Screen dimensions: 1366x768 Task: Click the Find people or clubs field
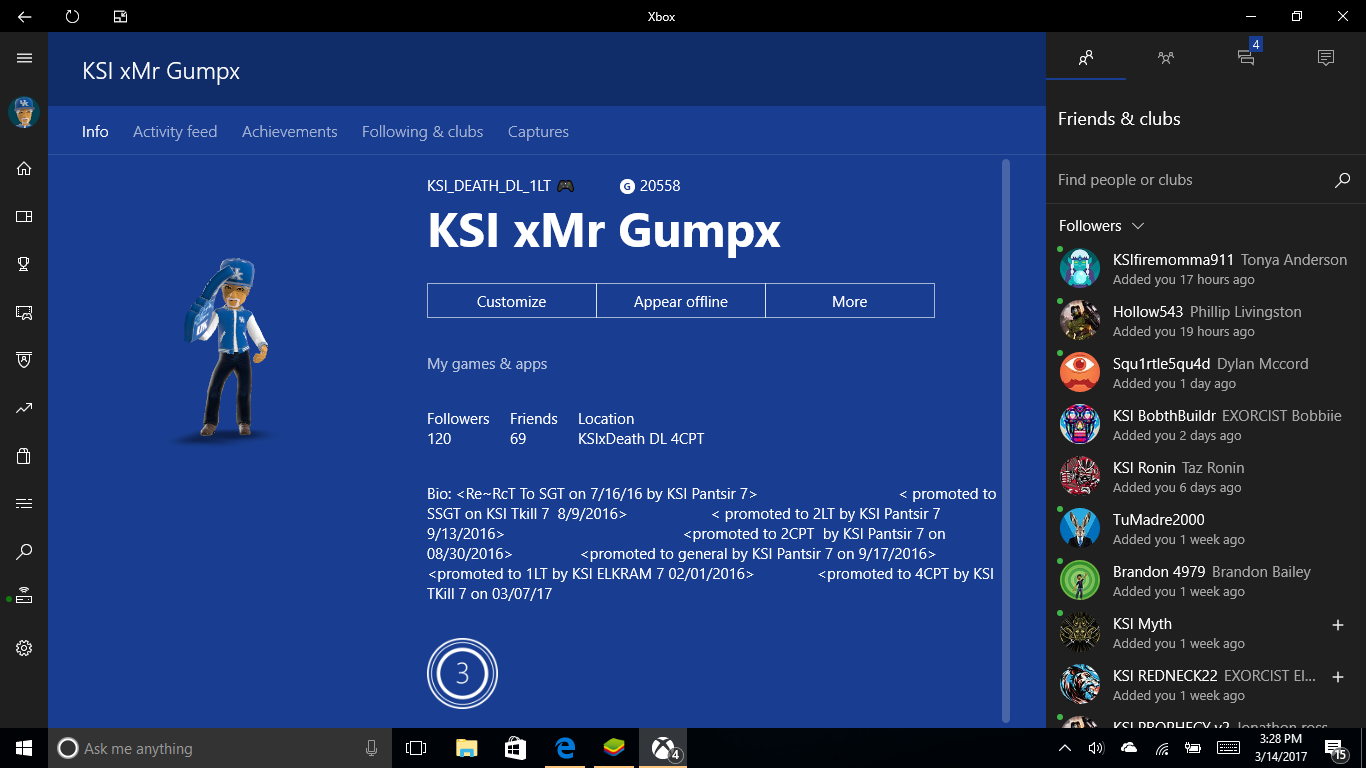1190,180
